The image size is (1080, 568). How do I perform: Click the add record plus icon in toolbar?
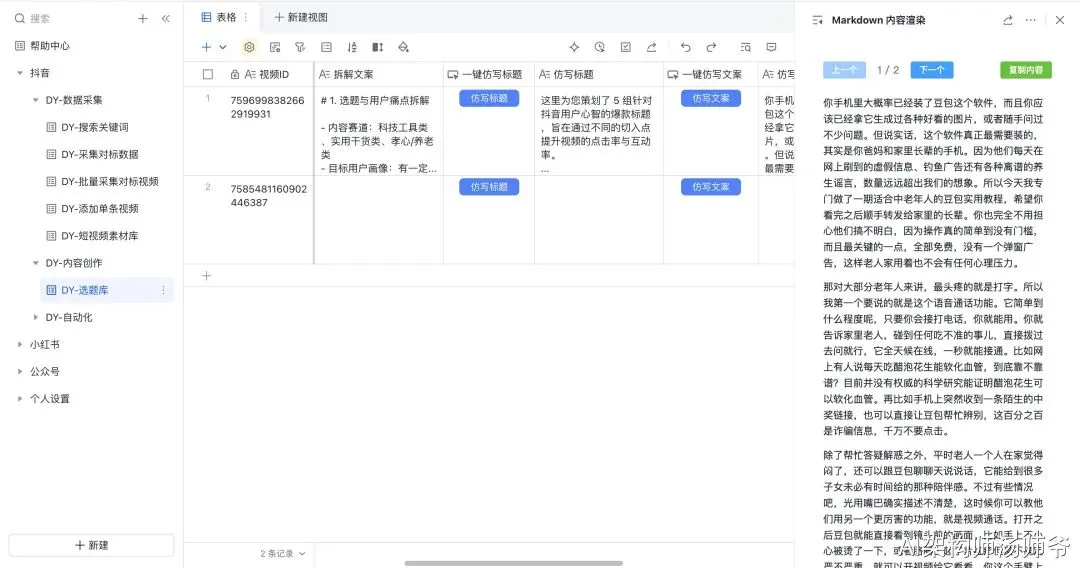click(x=206, y=47)
